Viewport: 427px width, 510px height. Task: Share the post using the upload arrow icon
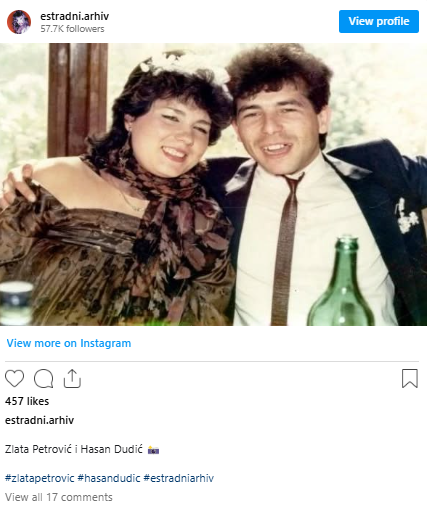tap(72, 378)
